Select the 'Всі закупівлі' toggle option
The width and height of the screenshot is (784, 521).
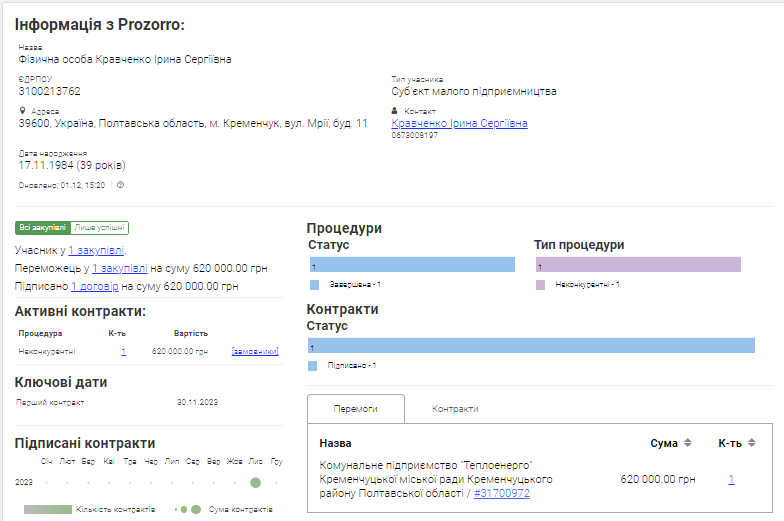point(43,228)
